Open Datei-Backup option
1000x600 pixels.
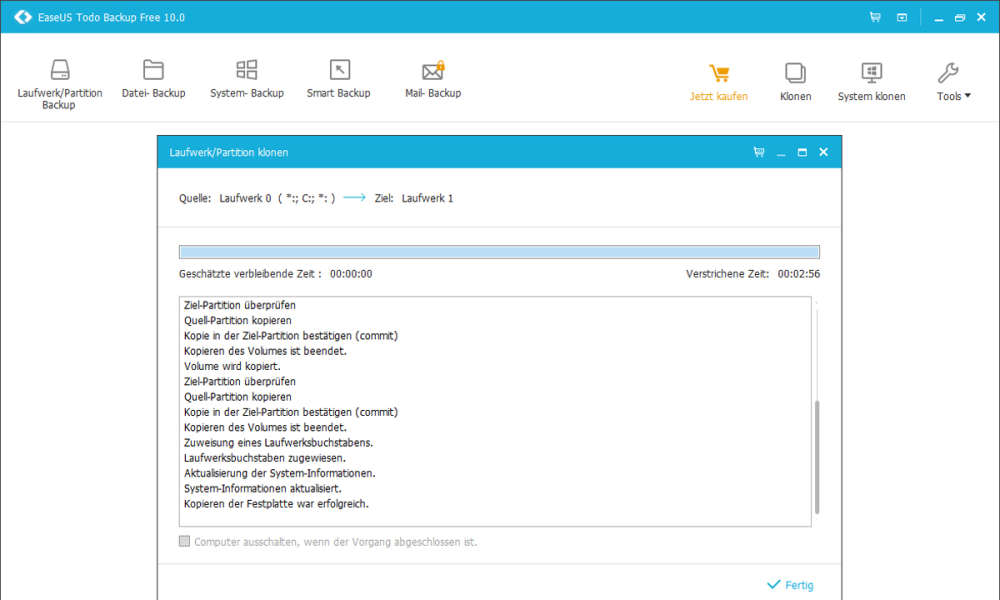point(153,79)
